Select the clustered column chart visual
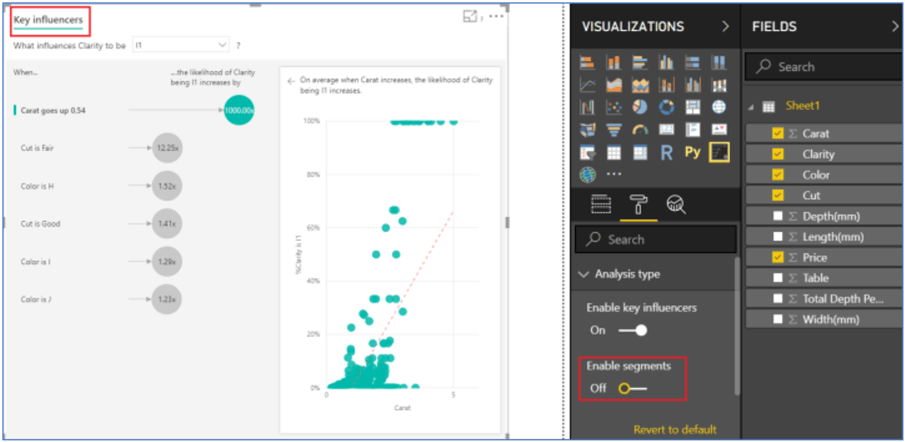This screenshot has width=905, height=442. (666, 62)
